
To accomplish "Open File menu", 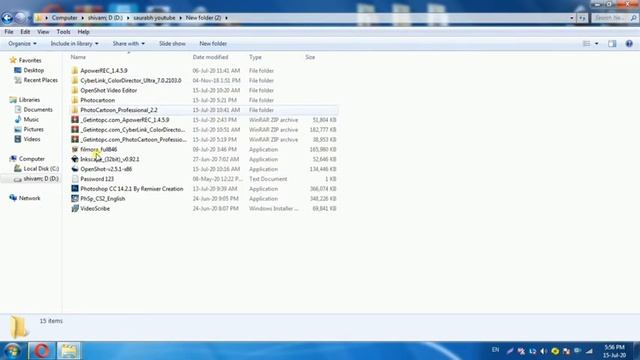I will [x=9, y=32].
